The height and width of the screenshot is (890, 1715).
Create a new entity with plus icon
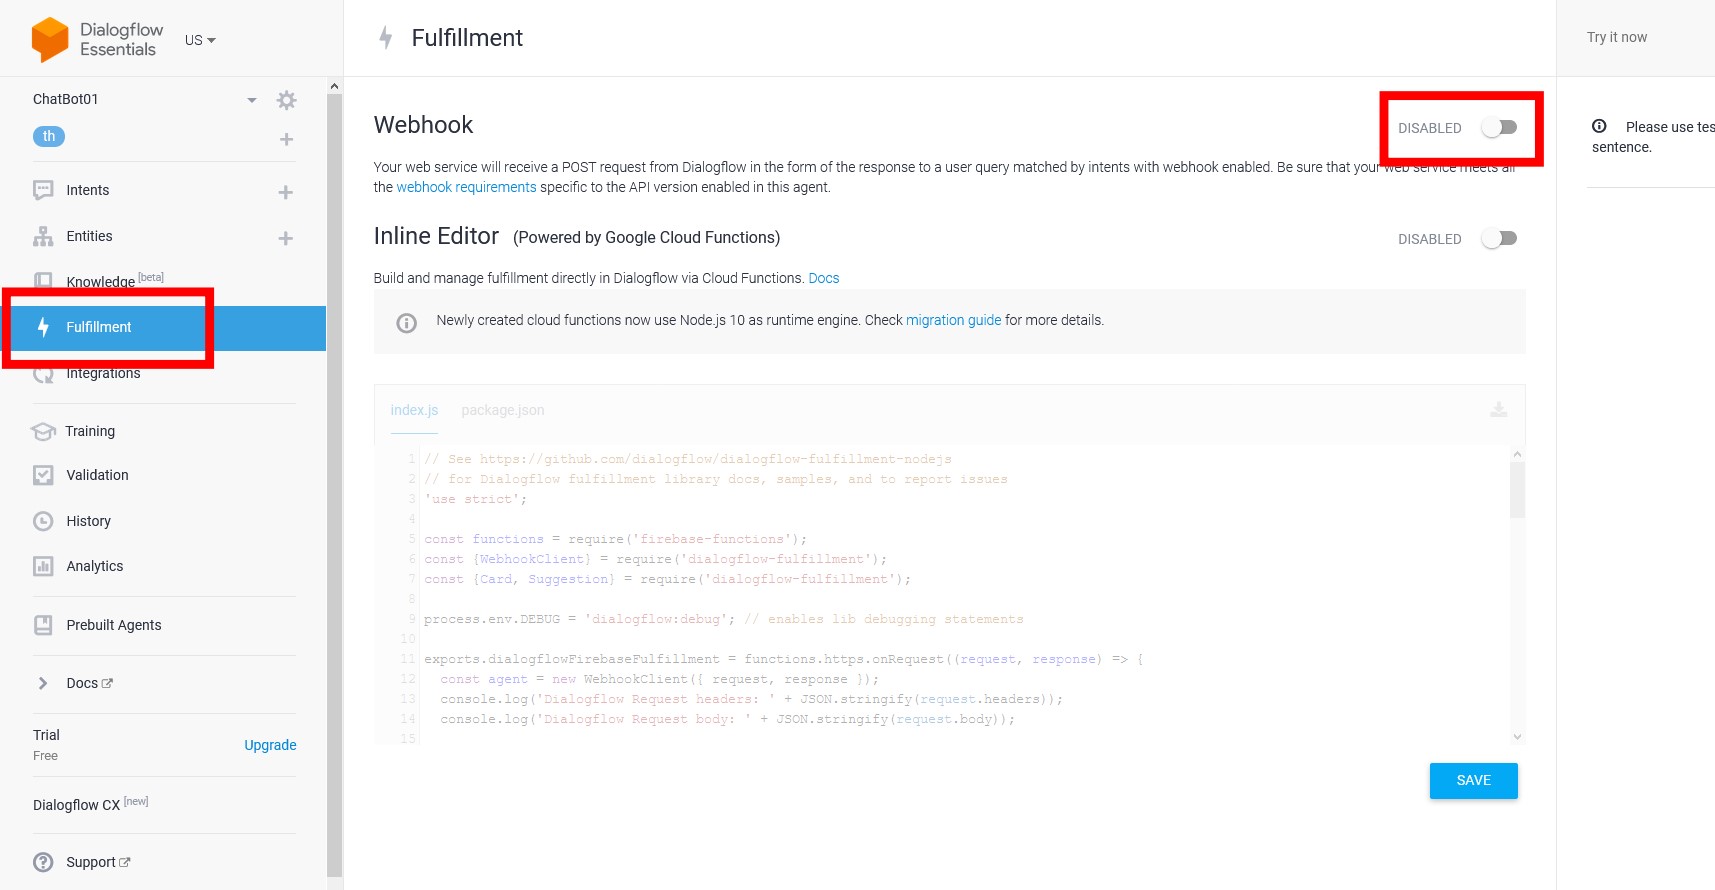point(286,238)
